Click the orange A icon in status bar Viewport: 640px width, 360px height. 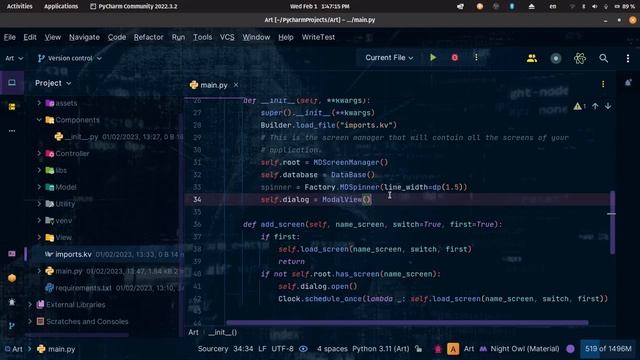coord(453,349)
